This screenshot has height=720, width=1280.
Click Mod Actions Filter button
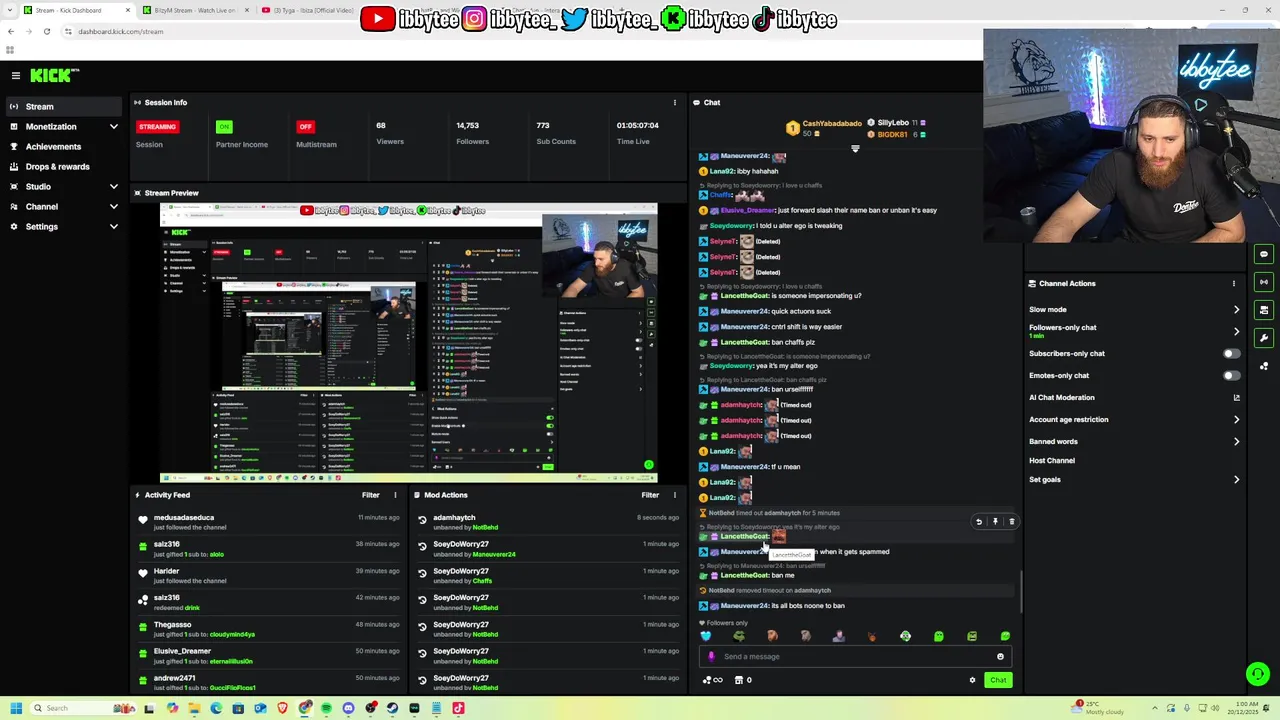pyautogui.click(x=650, y=495)
